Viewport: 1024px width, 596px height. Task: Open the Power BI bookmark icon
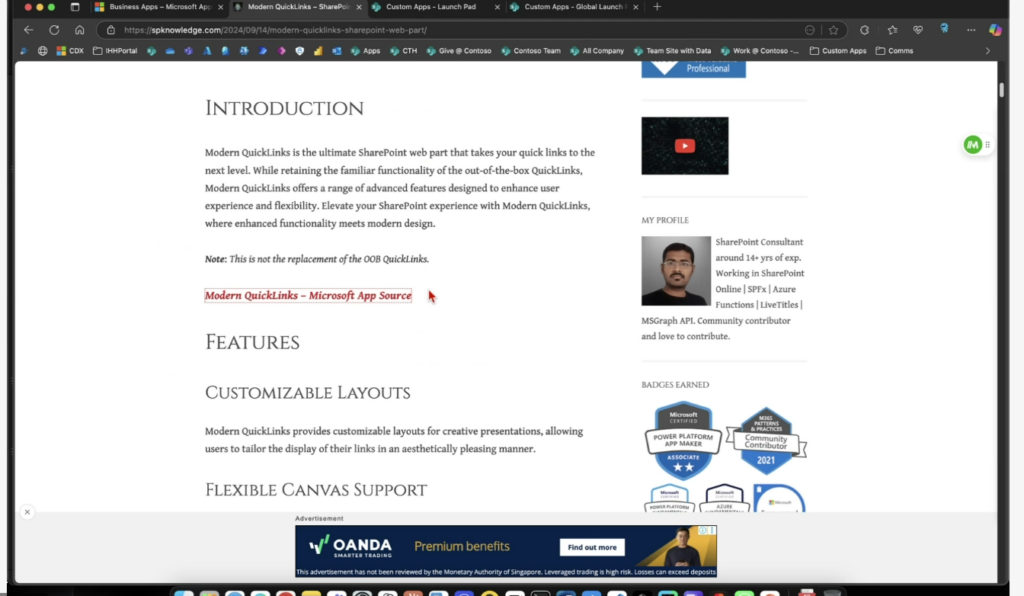pos(318,51)
